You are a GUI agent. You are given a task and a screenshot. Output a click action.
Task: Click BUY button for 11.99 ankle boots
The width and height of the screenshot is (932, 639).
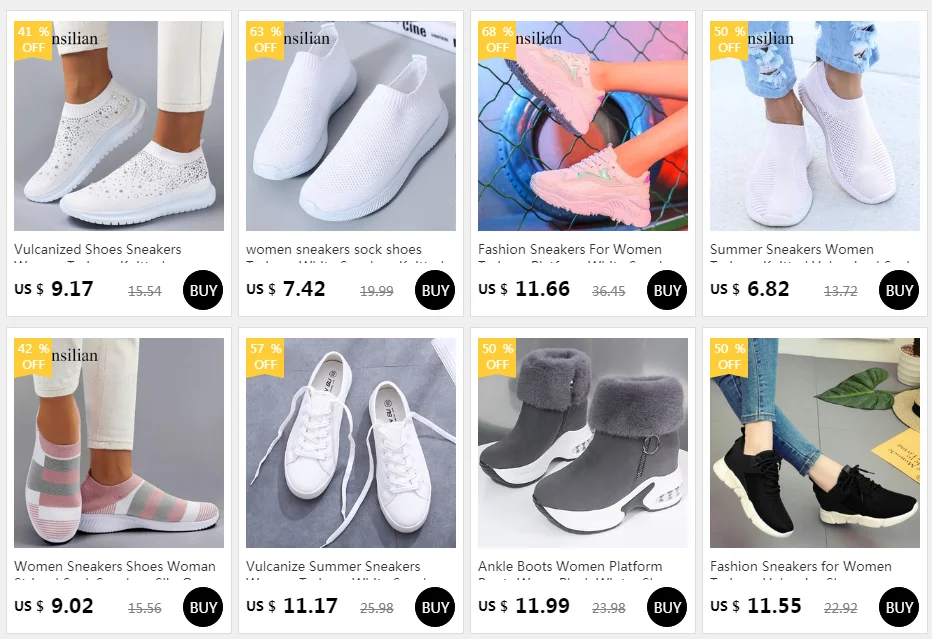click(x=667, y=607)
